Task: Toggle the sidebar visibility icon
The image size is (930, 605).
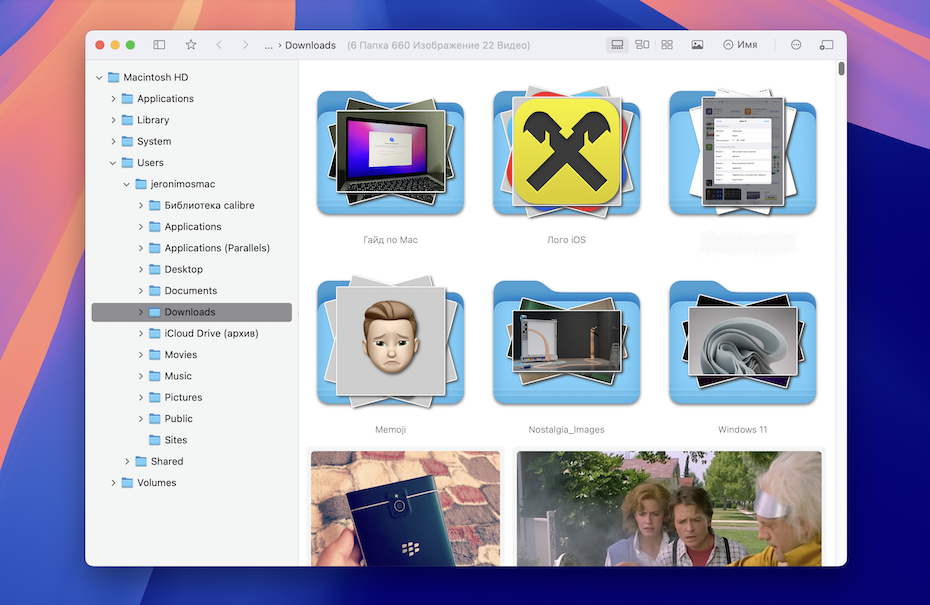Action: point(159,44)
